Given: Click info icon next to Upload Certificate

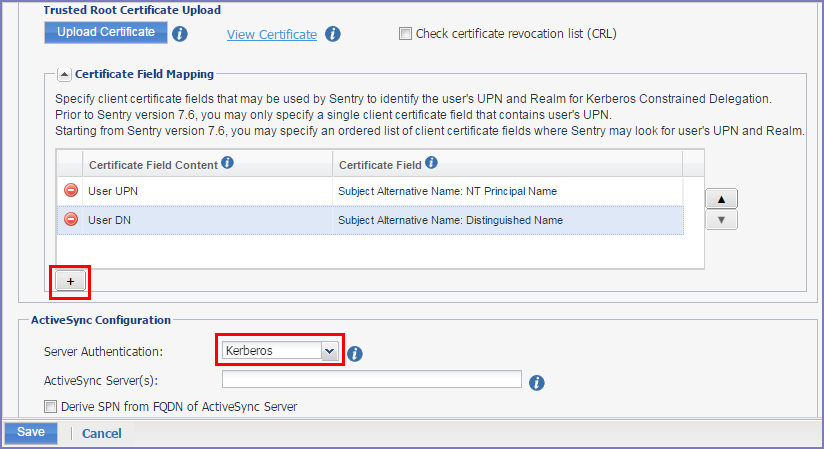Looking at the screenshot, I should (x=180, y=34).
